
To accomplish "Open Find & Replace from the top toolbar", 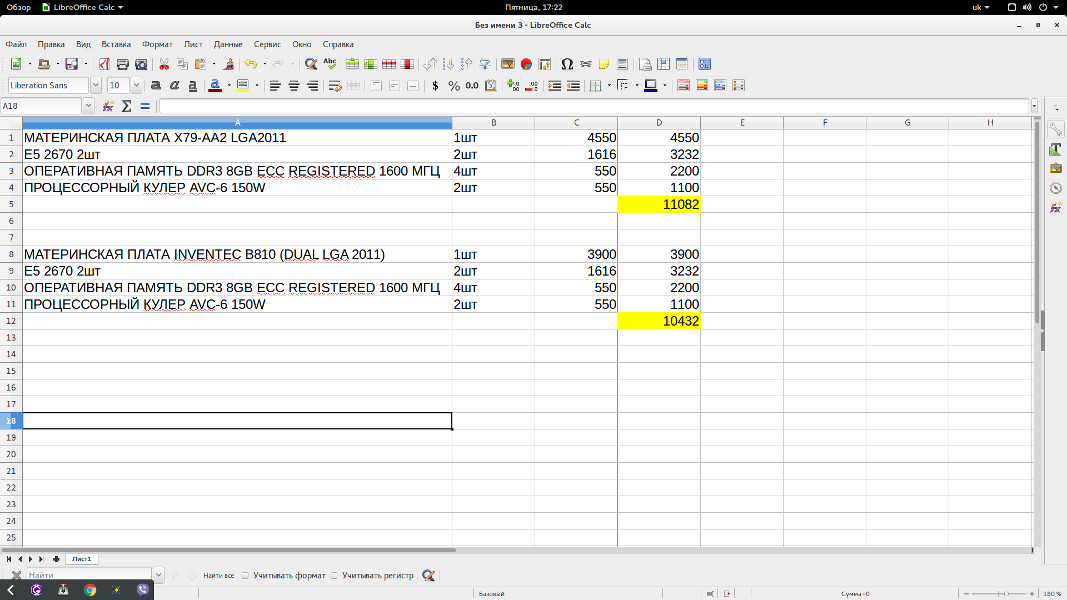I will [x=311, y=64].
